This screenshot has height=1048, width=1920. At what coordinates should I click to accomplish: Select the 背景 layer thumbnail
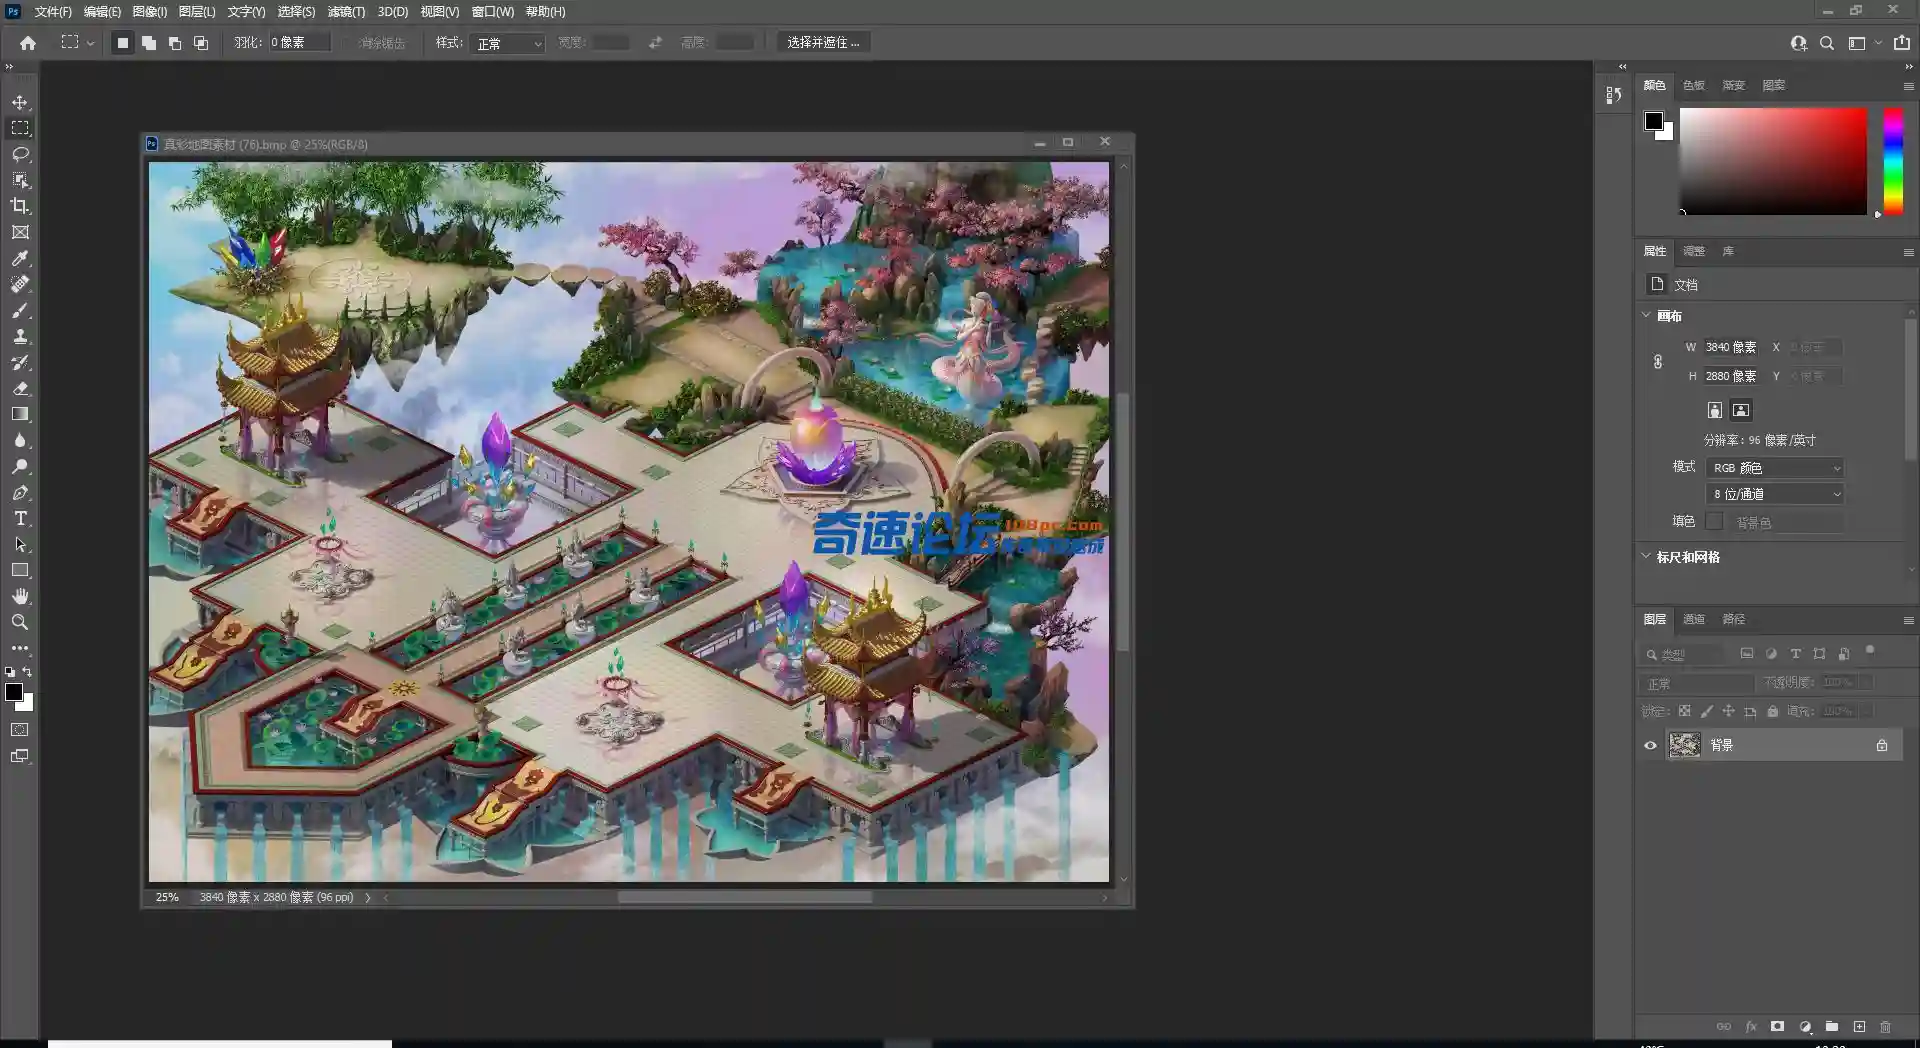click(x=1685, y=745)
